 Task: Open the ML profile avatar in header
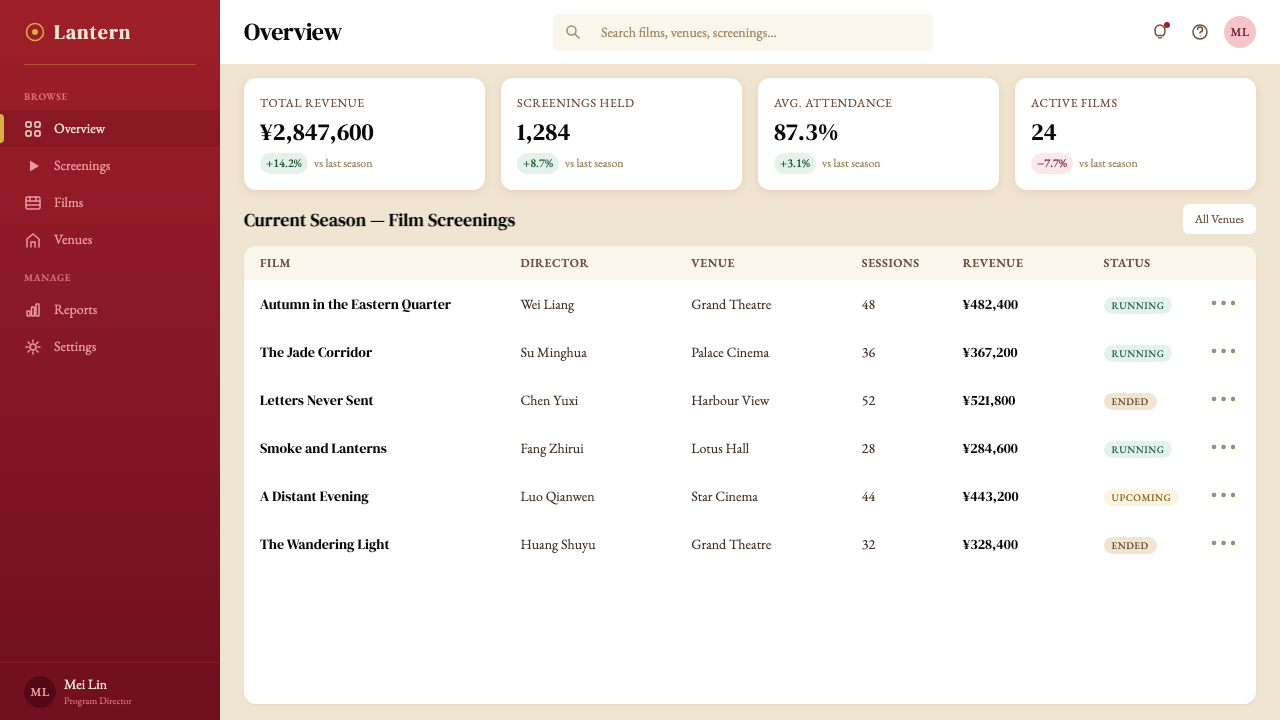coord(1240,32)
